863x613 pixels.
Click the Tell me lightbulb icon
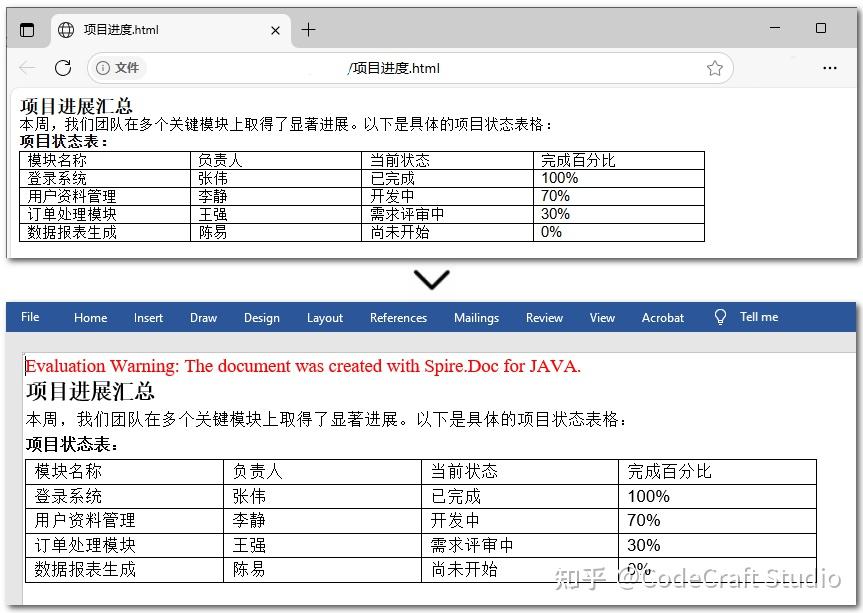click(720, 317)
